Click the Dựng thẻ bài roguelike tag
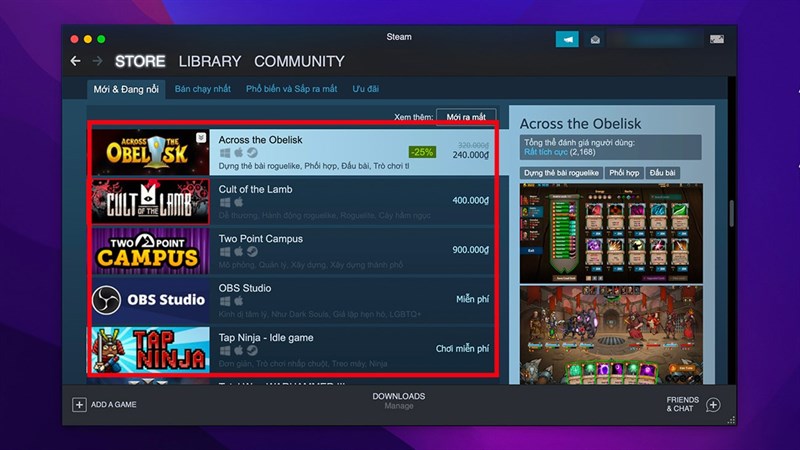 (561, 173)
